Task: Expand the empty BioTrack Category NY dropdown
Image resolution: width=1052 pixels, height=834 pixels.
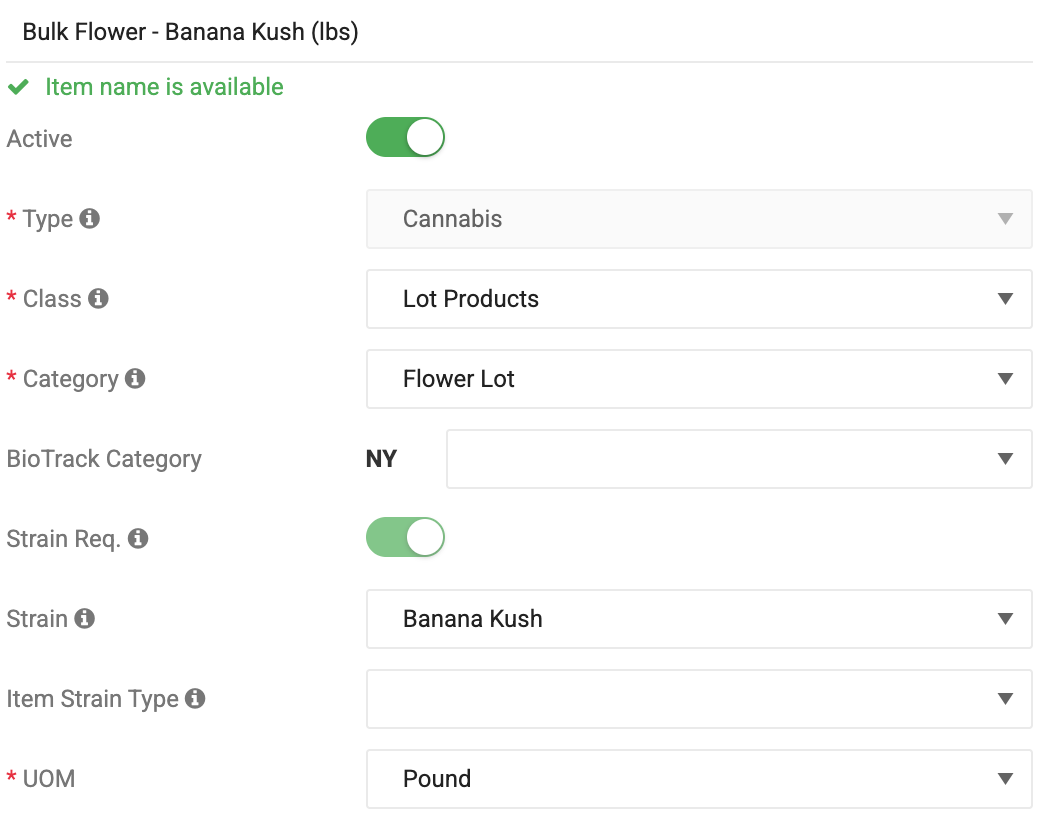Action: 739,459
